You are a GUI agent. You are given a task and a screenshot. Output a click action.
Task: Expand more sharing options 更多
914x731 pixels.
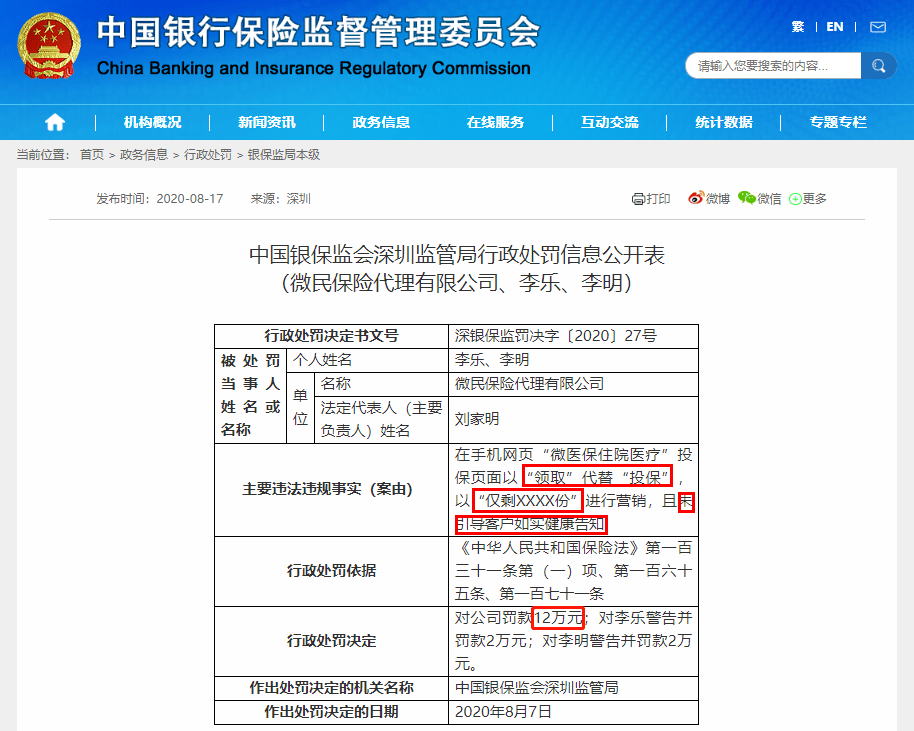(x=808, y=199)
